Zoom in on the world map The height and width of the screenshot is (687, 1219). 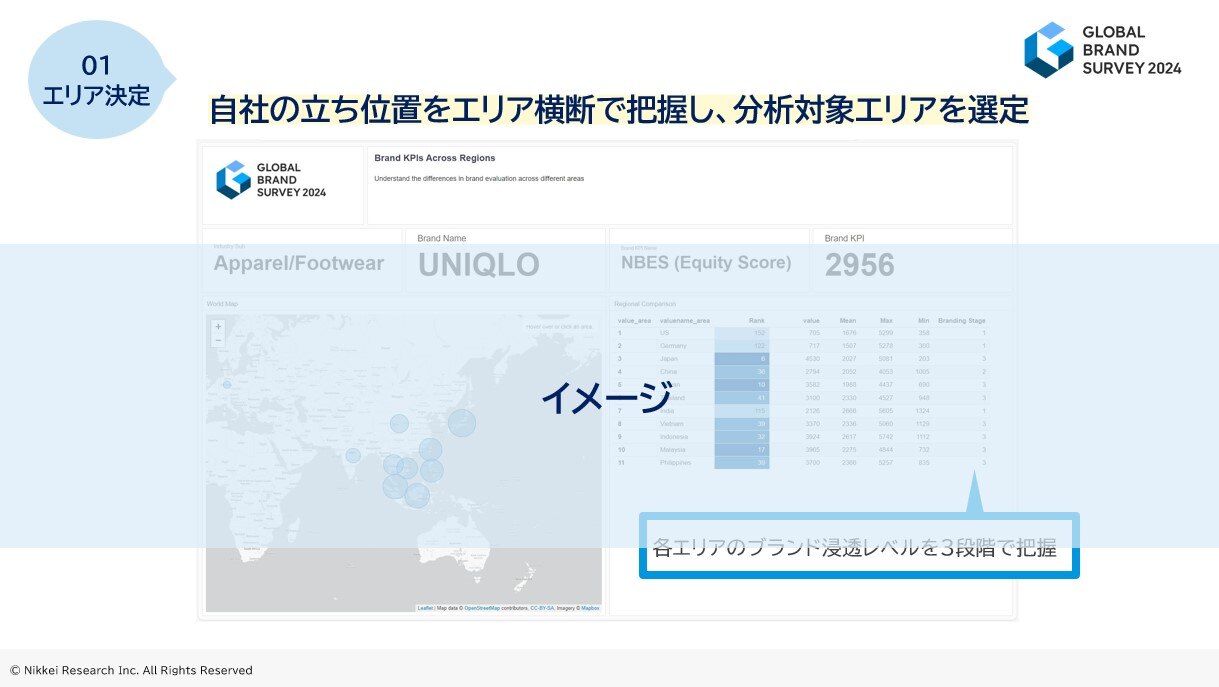coord(218,327)
